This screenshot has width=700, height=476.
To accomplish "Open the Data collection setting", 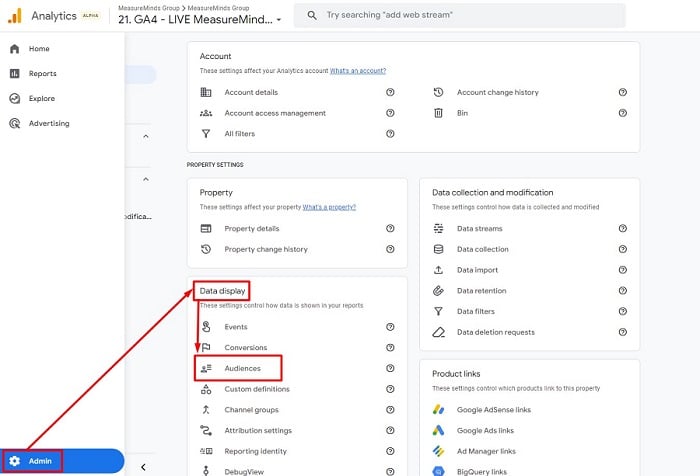I will coord(483,249).
